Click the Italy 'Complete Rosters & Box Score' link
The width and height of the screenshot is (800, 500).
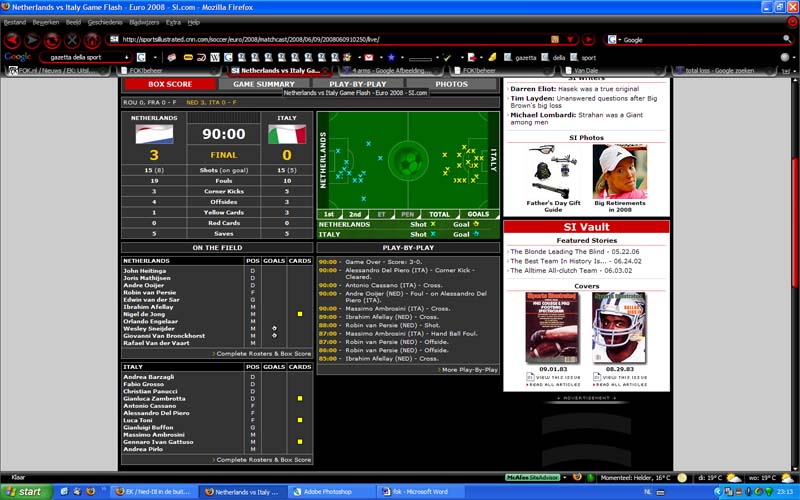[x=262, y=460]
